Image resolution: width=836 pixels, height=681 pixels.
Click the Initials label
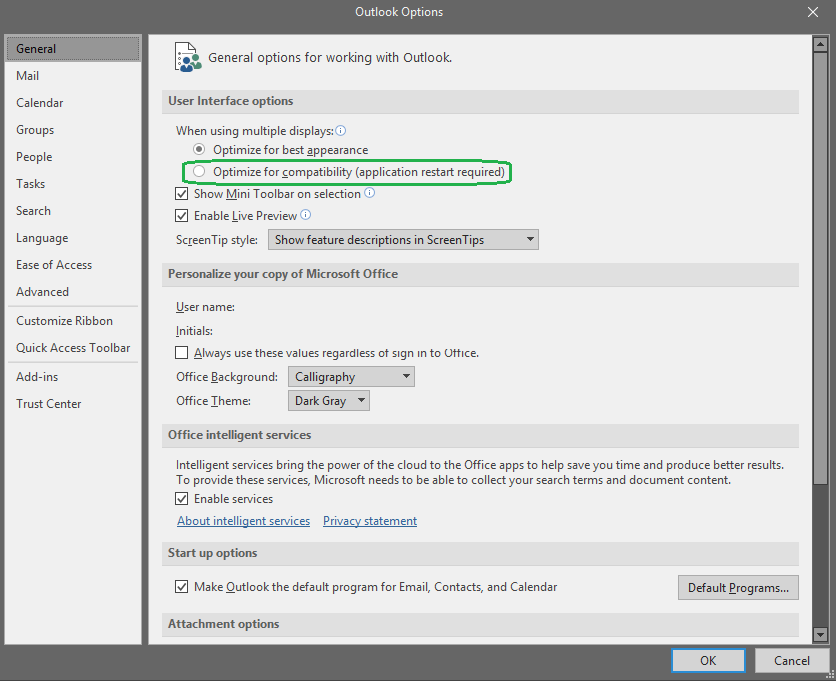pyautogui.click(x=194, y=331)
